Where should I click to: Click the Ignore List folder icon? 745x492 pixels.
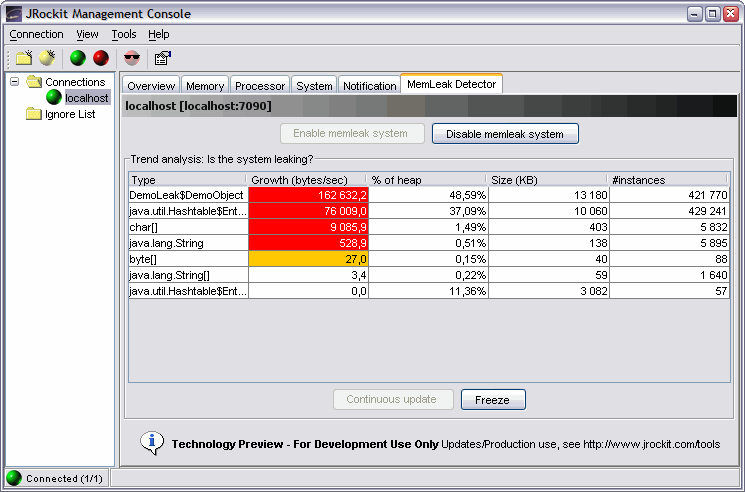tap(34, 114)
